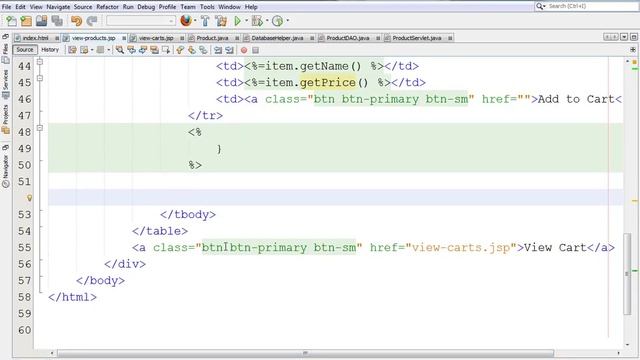Viewport: 640px width, 360px height.
Task: Open Run Project dropdown arrow
Action: (246, 21)
